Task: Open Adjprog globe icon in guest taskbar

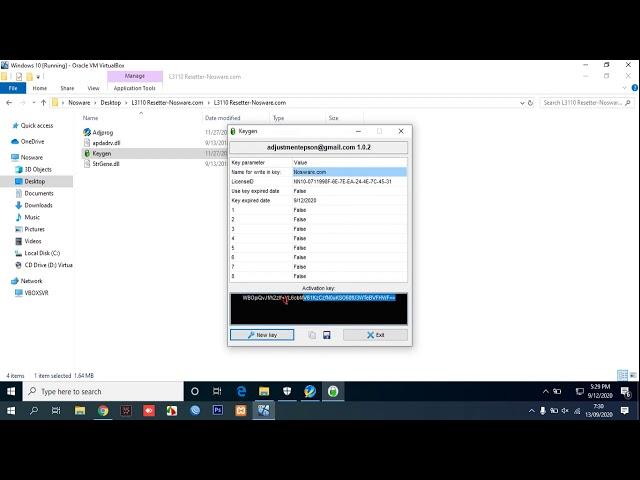Action: point(310,391)
